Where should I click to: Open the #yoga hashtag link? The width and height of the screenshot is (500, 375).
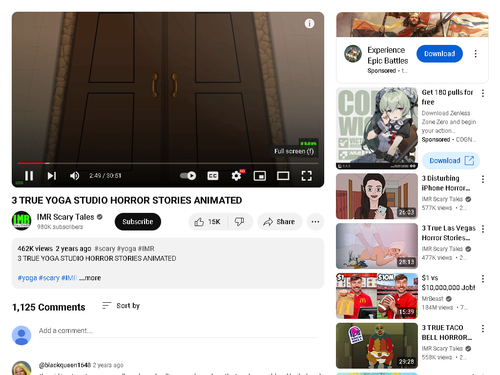tap(27, 278)
